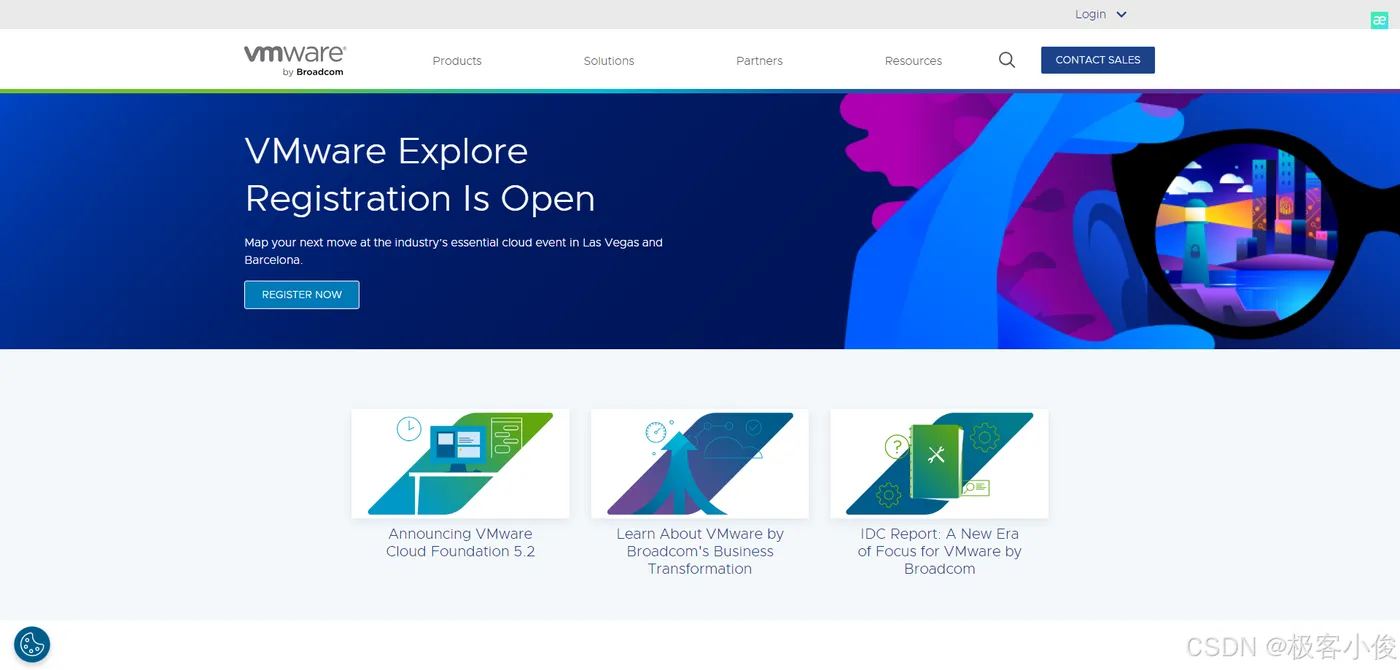Click the sunglasses hero banner artwork
The width and height of the screenshot is (1400, 670).
click(1120, 221)
